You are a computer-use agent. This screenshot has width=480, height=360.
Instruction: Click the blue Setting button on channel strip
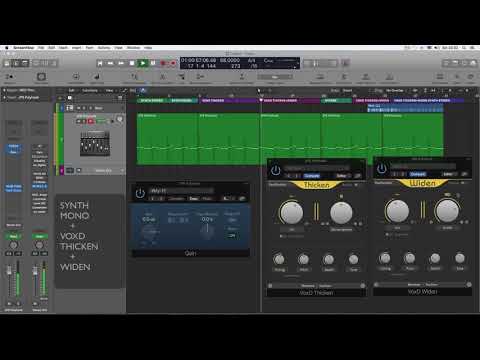14,146
